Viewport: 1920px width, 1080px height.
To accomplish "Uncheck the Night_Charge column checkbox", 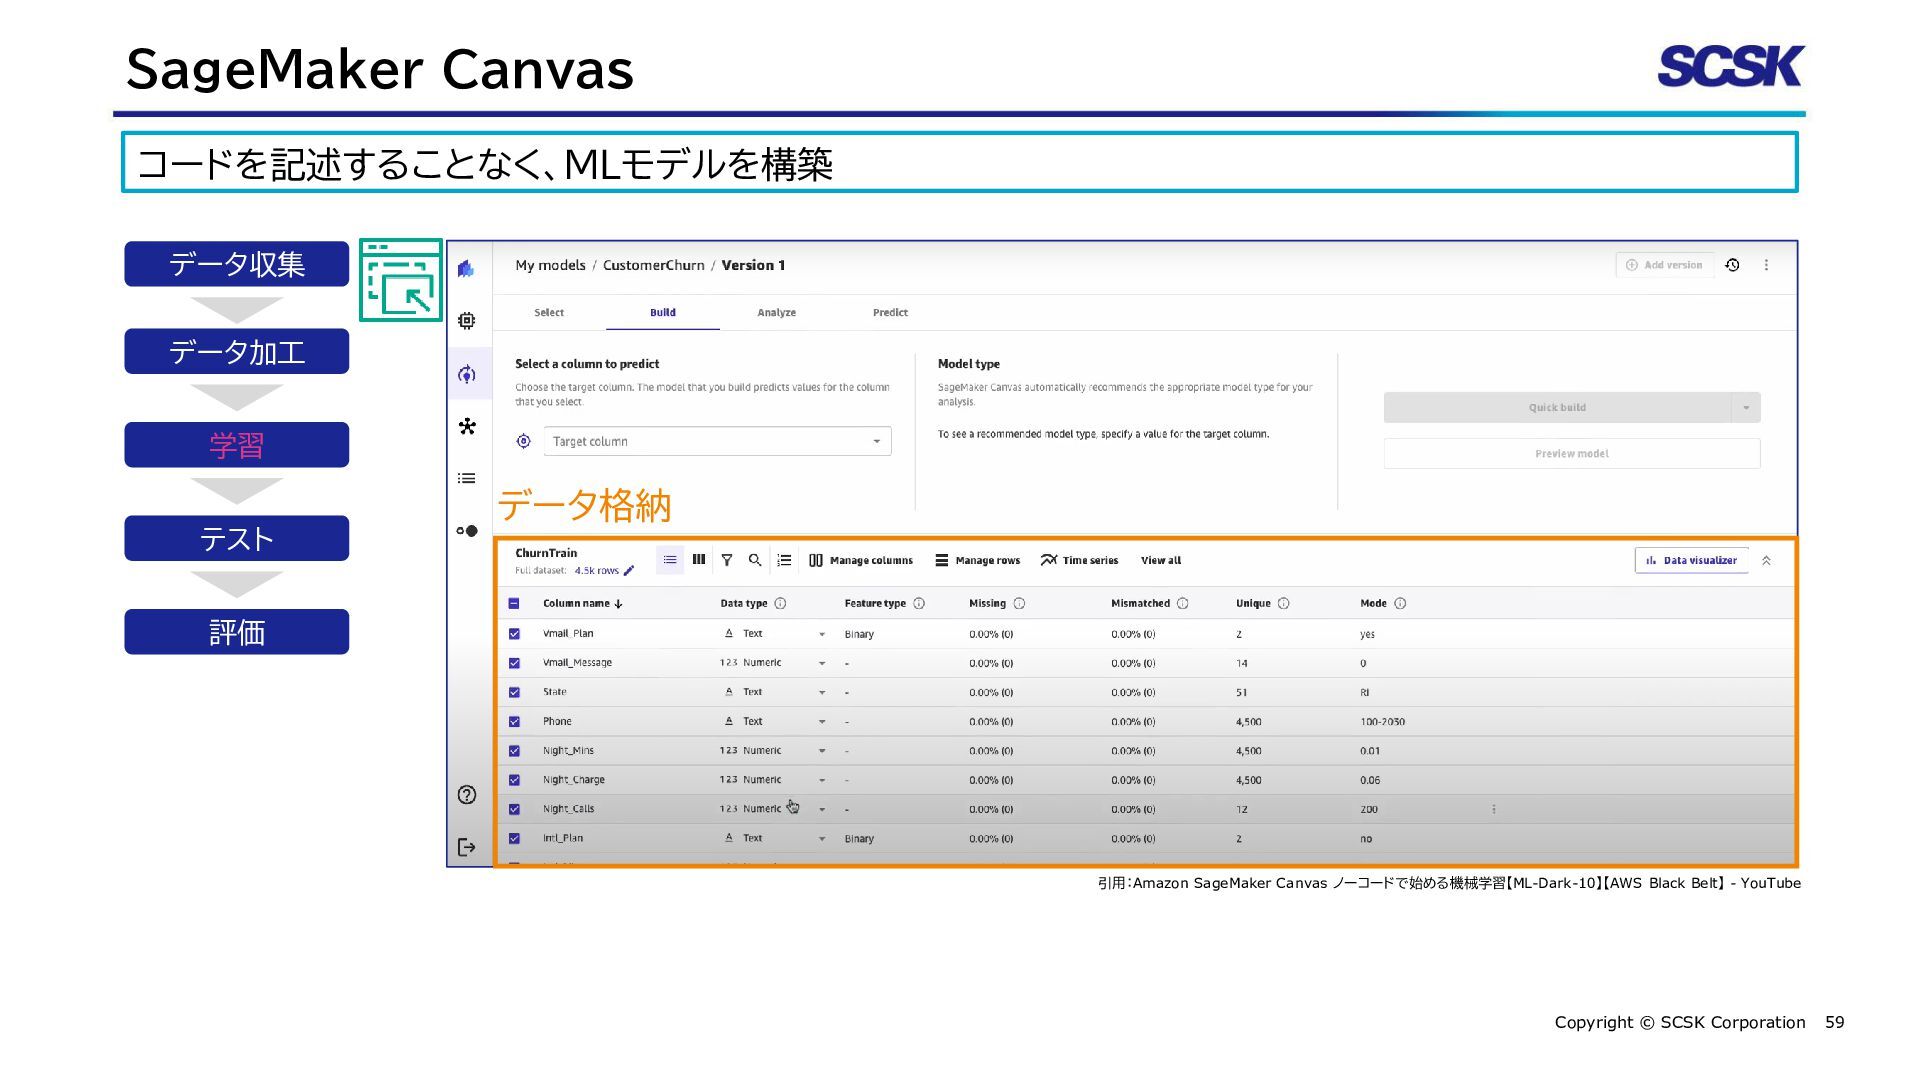I will (514, 780).
